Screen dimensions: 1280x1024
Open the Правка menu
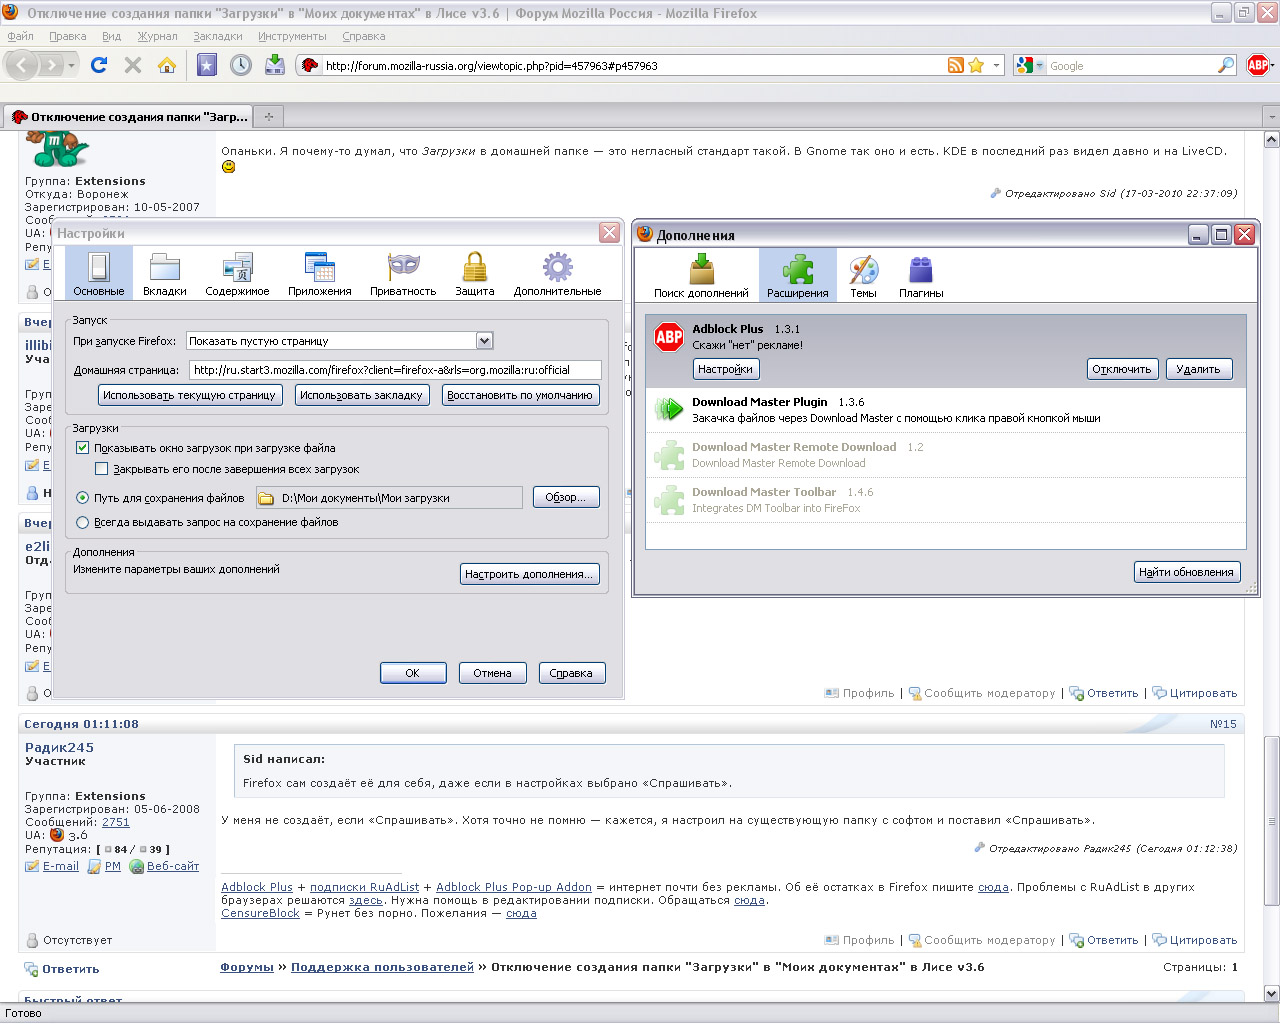tap(67, 36)
